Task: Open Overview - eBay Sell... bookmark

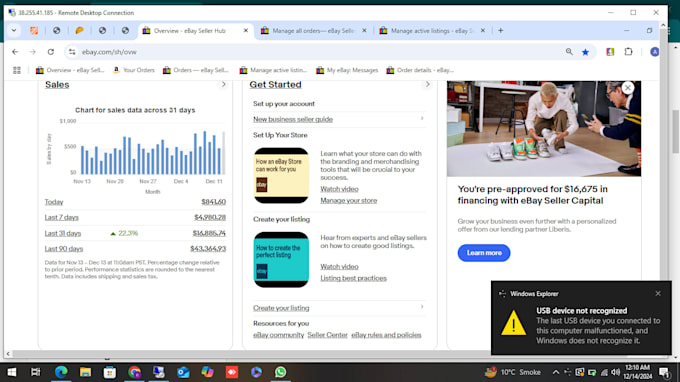Action: click(70, 70)
